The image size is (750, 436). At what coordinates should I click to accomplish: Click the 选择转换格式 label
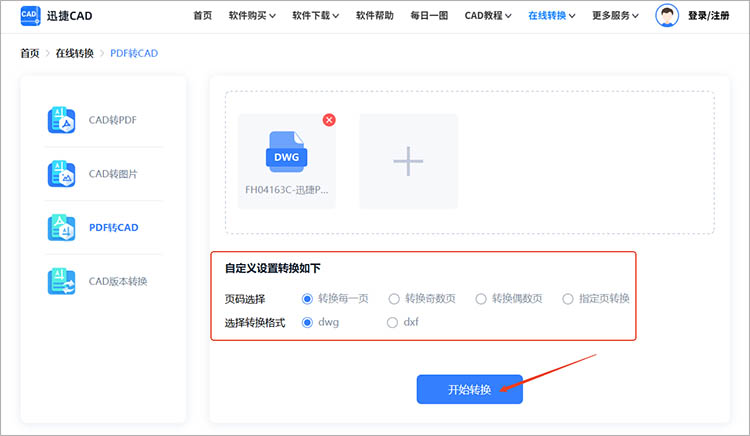(x=255, y=323)
